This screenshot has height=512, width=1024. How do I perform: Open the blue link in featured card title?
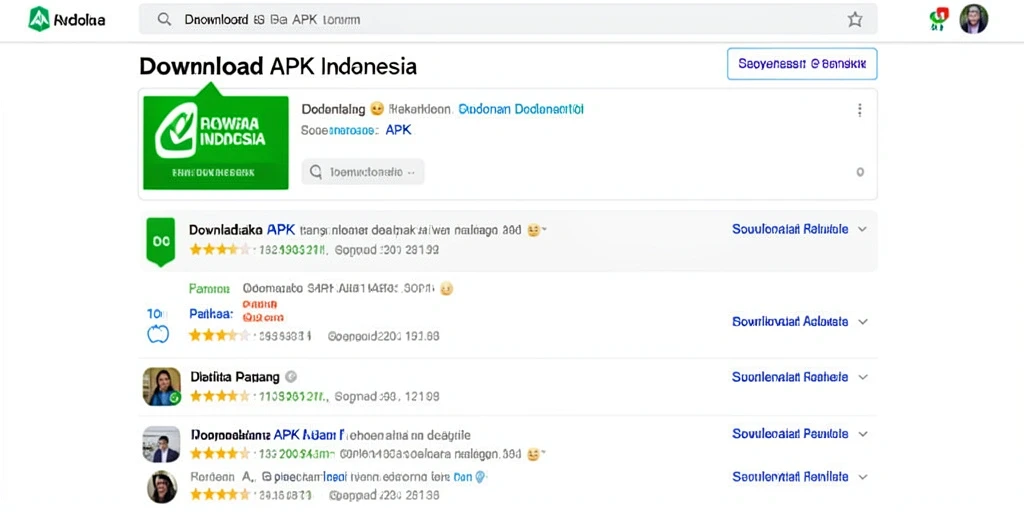click(x=521, y=109)
